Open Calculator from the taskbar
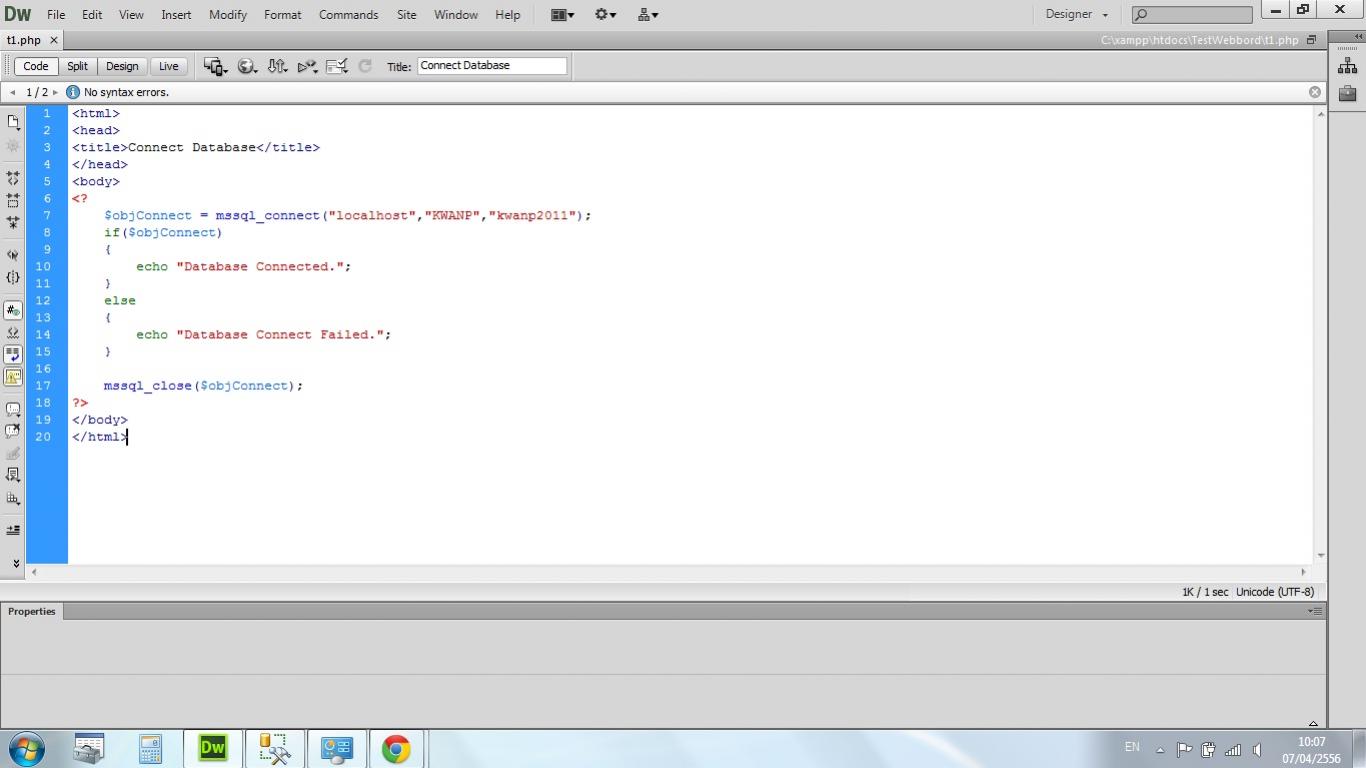Image resolution: width=1366 pixels, height=768 pixels. [x=151, y=749]
